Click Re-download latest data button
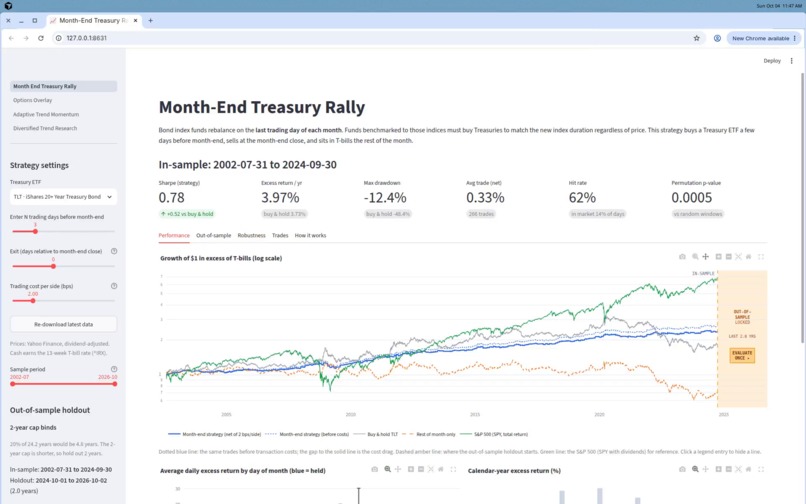This screenshot has width=806, height=504. [x=63, y=325]
